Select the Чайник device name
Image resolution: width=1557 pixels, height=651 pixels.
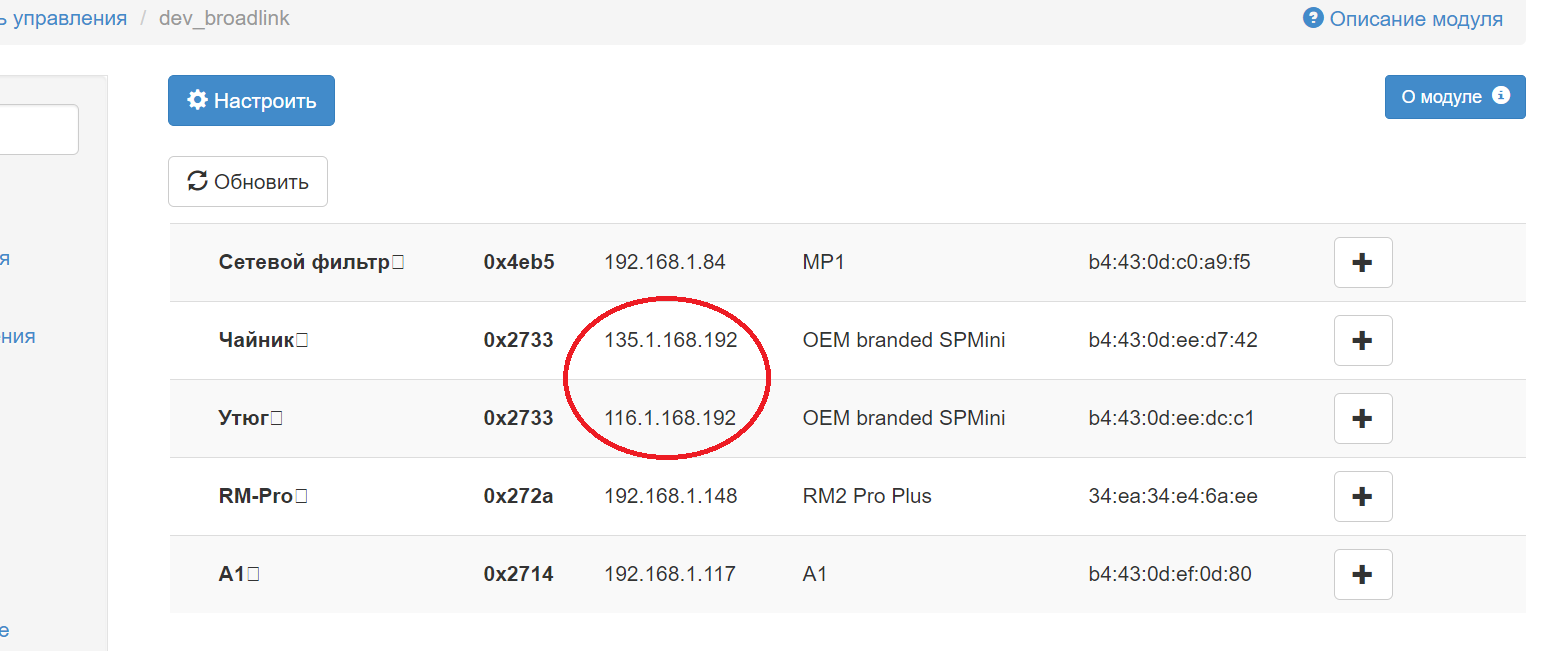point(256,341)
